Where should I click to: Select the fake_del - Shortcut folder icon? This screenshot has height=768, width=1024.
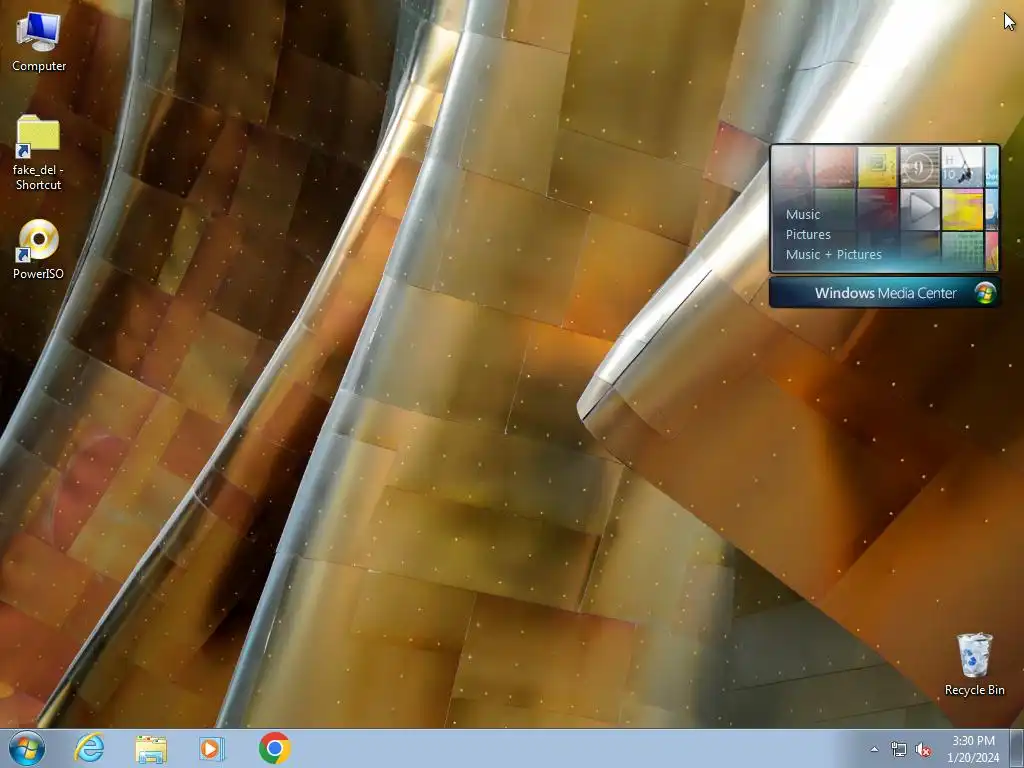click(38, 153)
